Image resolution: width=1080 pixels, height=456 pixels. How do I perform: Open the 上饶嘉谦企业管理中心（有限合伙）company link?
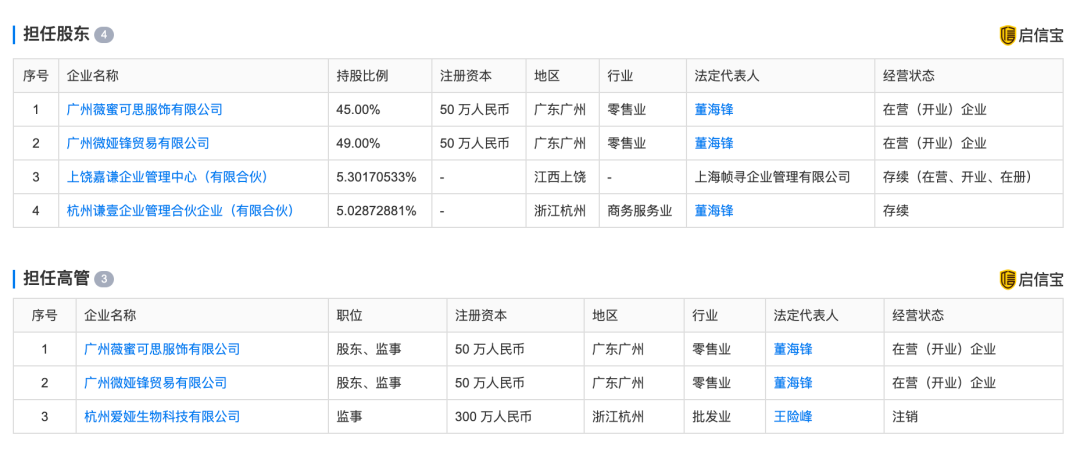[167, 177]
